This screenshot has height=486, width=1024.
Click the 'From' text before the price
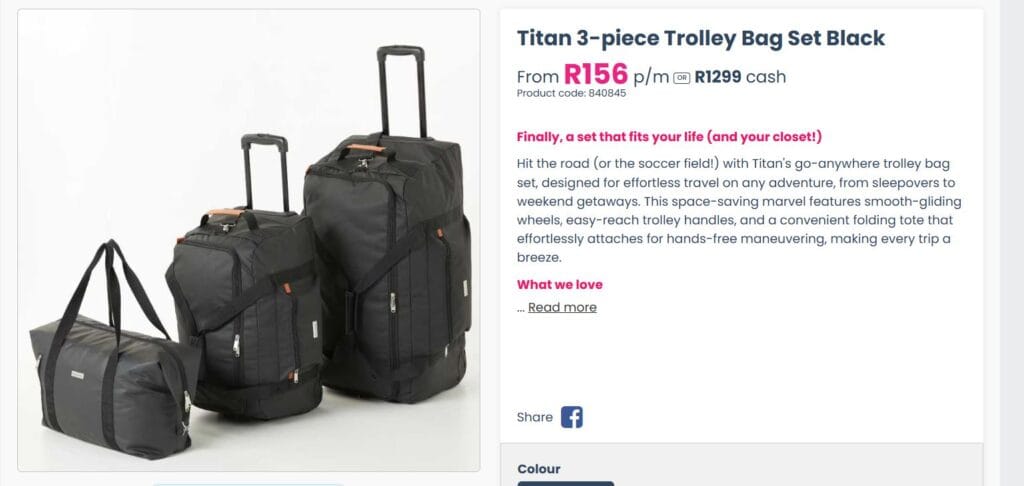coord(537,77)
